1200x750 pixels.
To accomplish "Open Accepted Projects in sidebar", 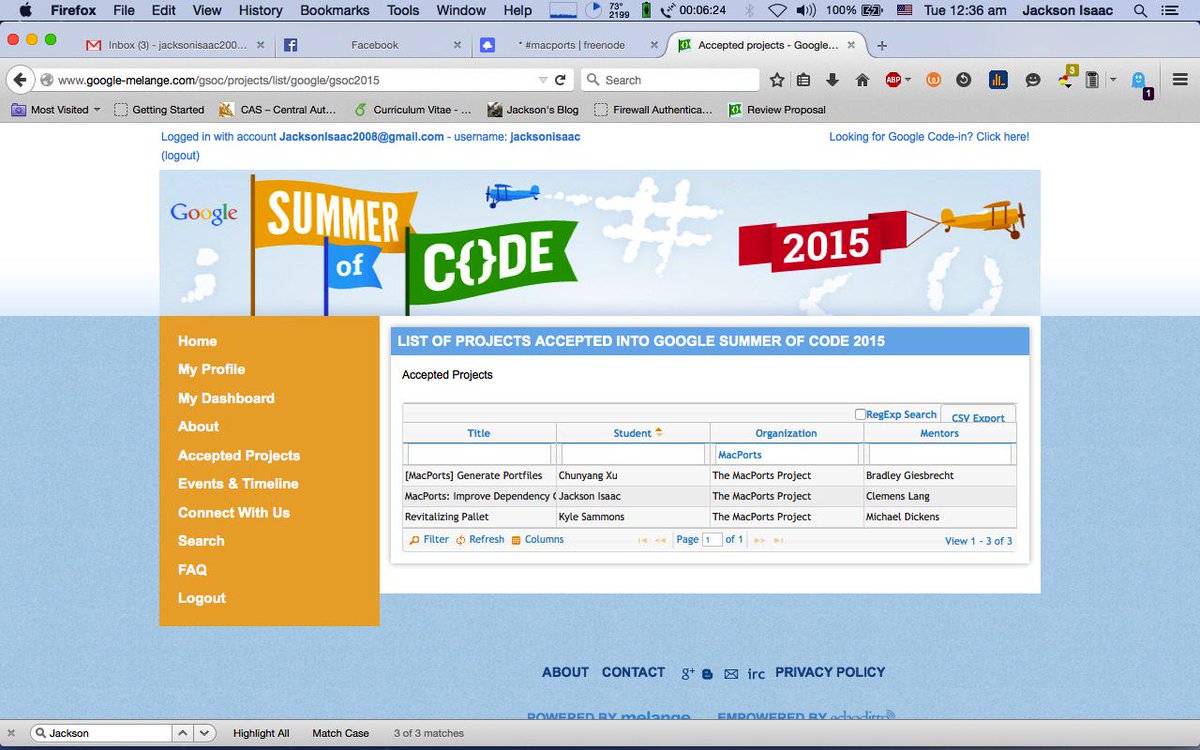I will tap(239, 456).
